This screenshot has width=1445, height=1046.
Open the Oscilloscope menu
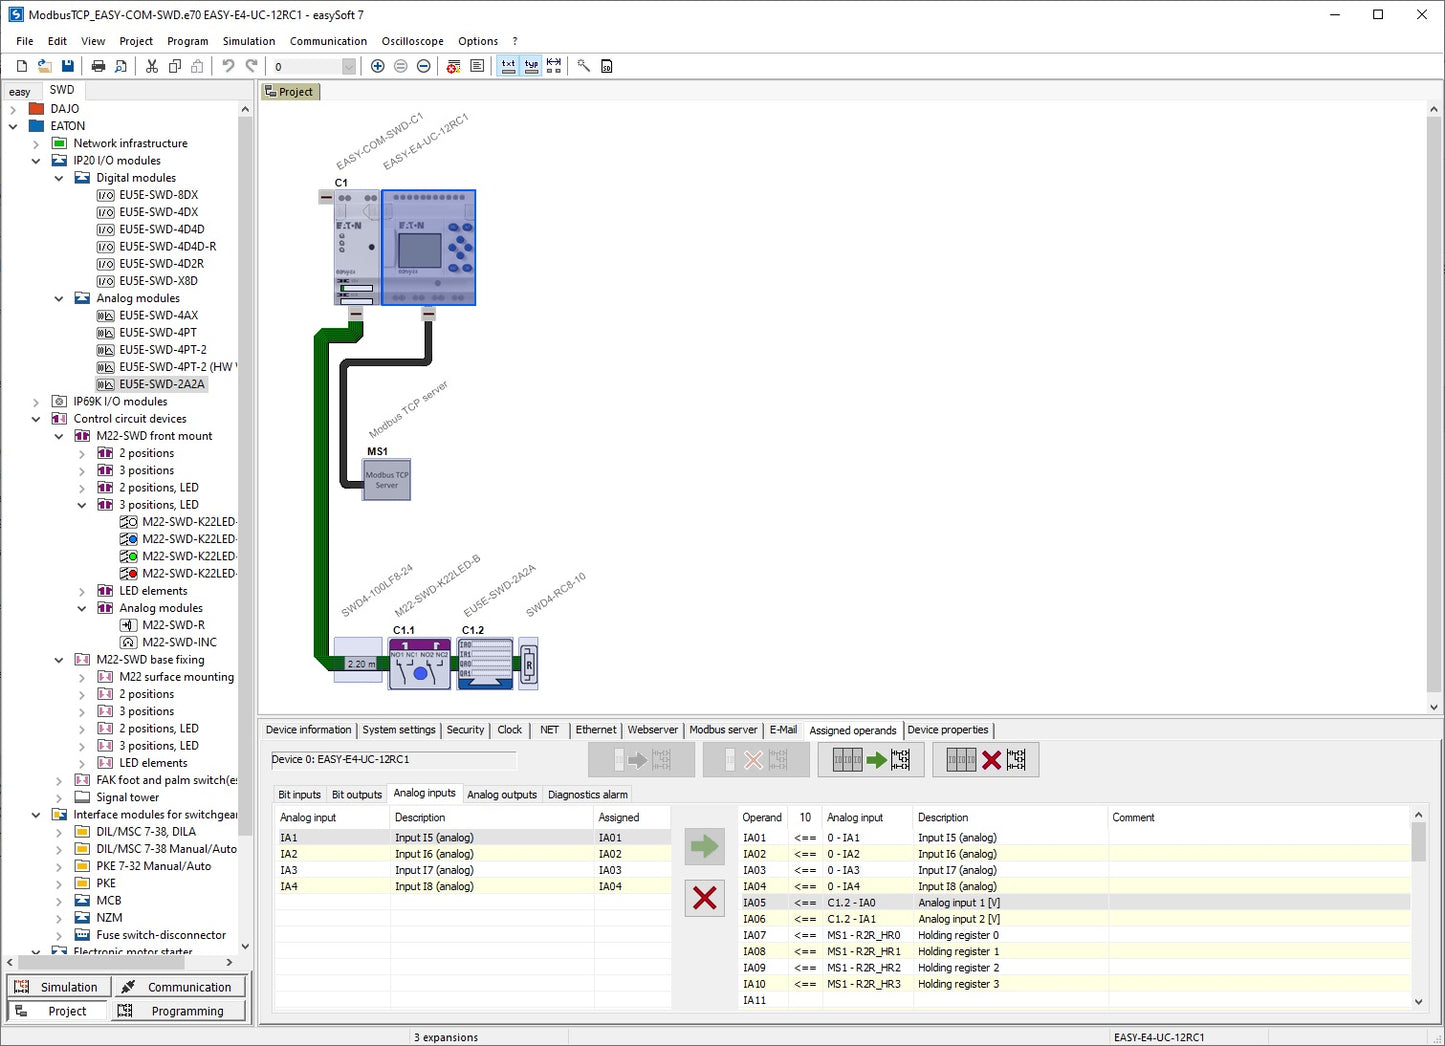coord(412,41)
